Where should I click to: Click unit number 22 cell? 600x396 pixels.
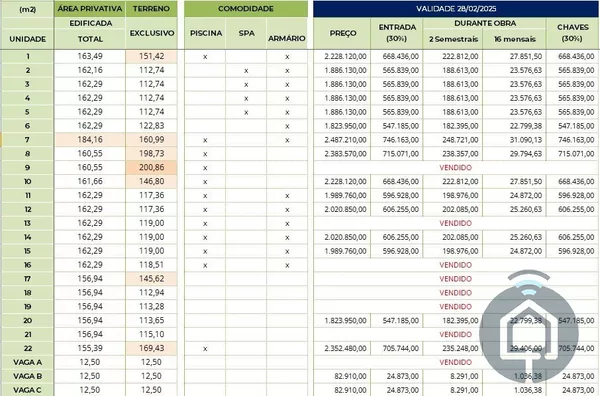pyautogui.click(x=27, y=348)
